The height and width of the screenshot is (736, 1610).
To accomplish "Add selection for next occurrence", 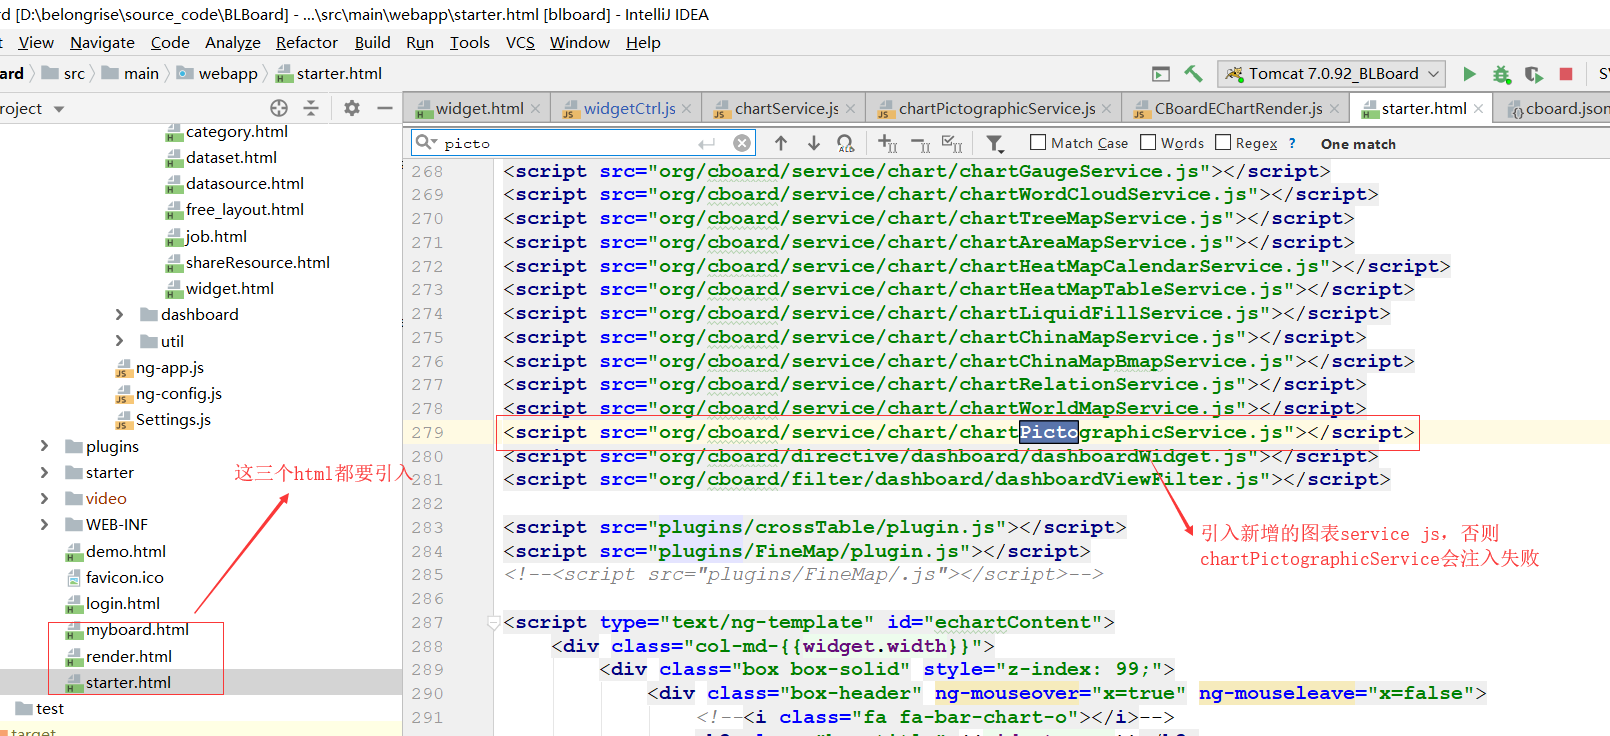I will 888,143.
